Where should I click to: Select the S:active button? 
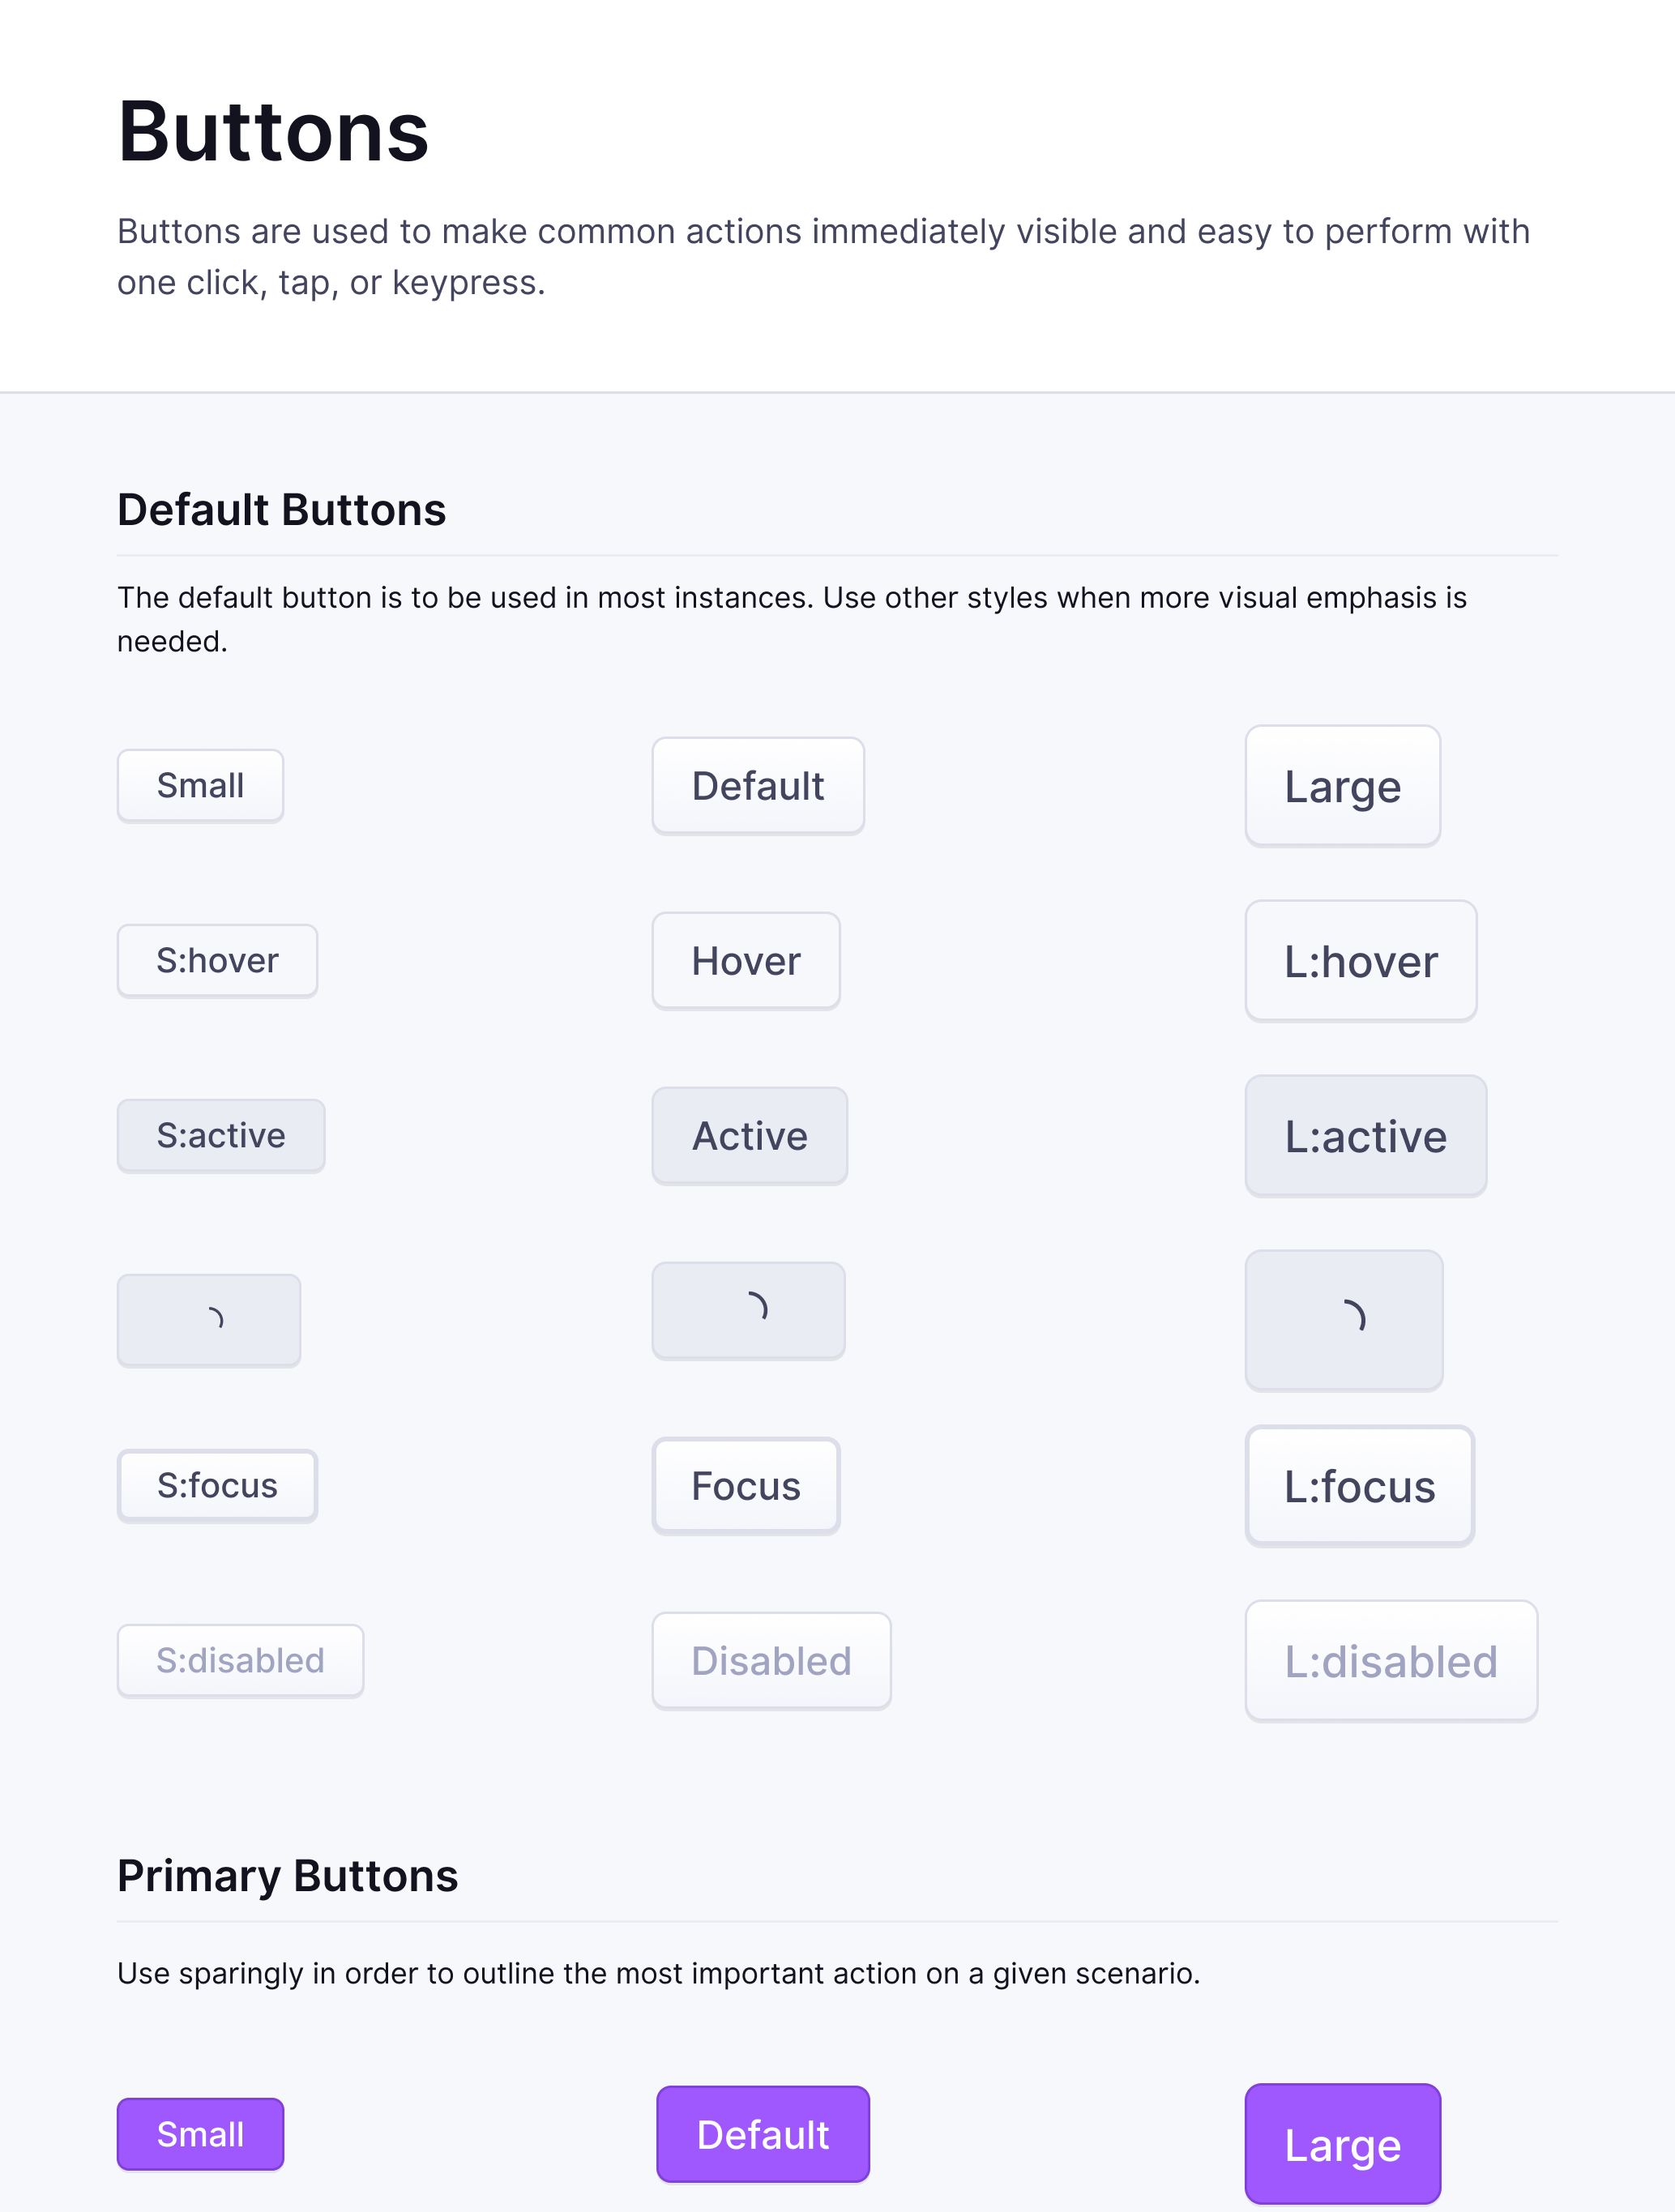coord(221,1136)
